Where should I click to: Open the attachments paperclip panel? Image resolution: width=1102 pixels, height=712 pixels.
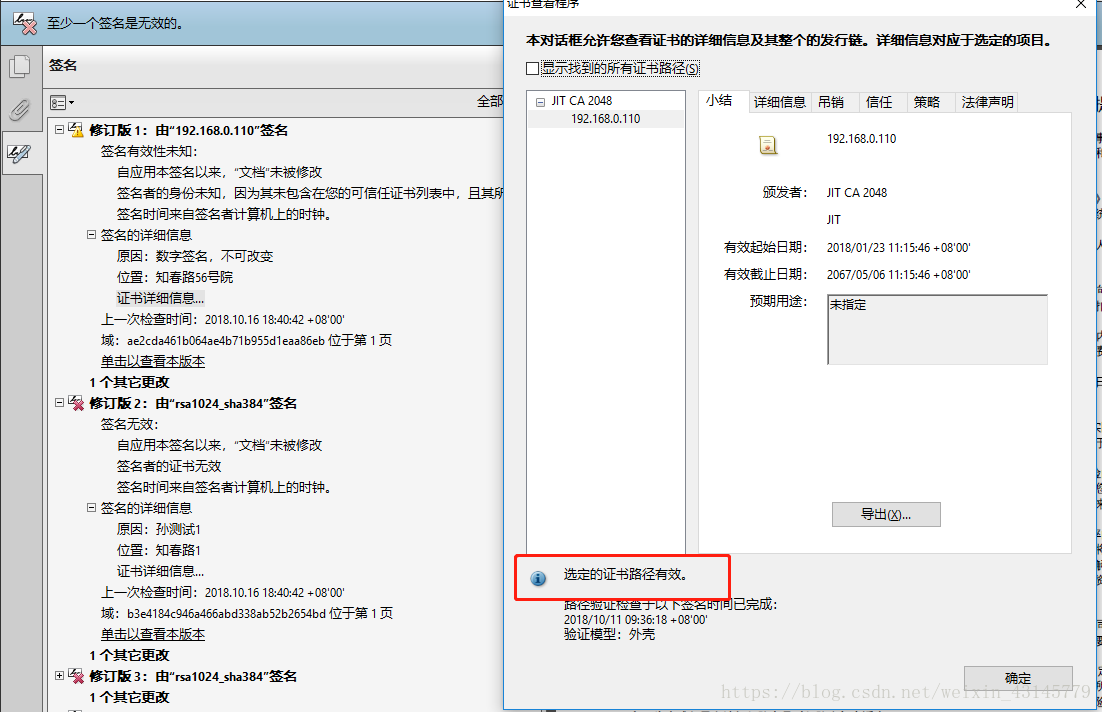[20, 110]
